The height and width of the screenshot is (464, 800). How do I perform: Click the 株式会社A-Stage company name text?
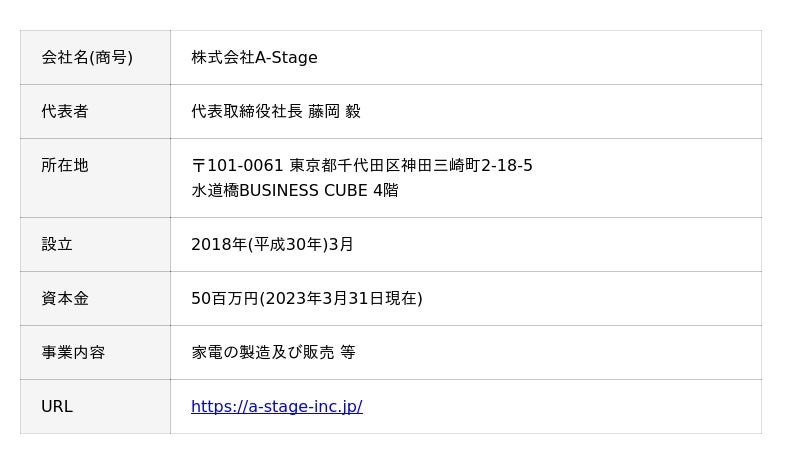pyautogui.click(x=254, y=58)
